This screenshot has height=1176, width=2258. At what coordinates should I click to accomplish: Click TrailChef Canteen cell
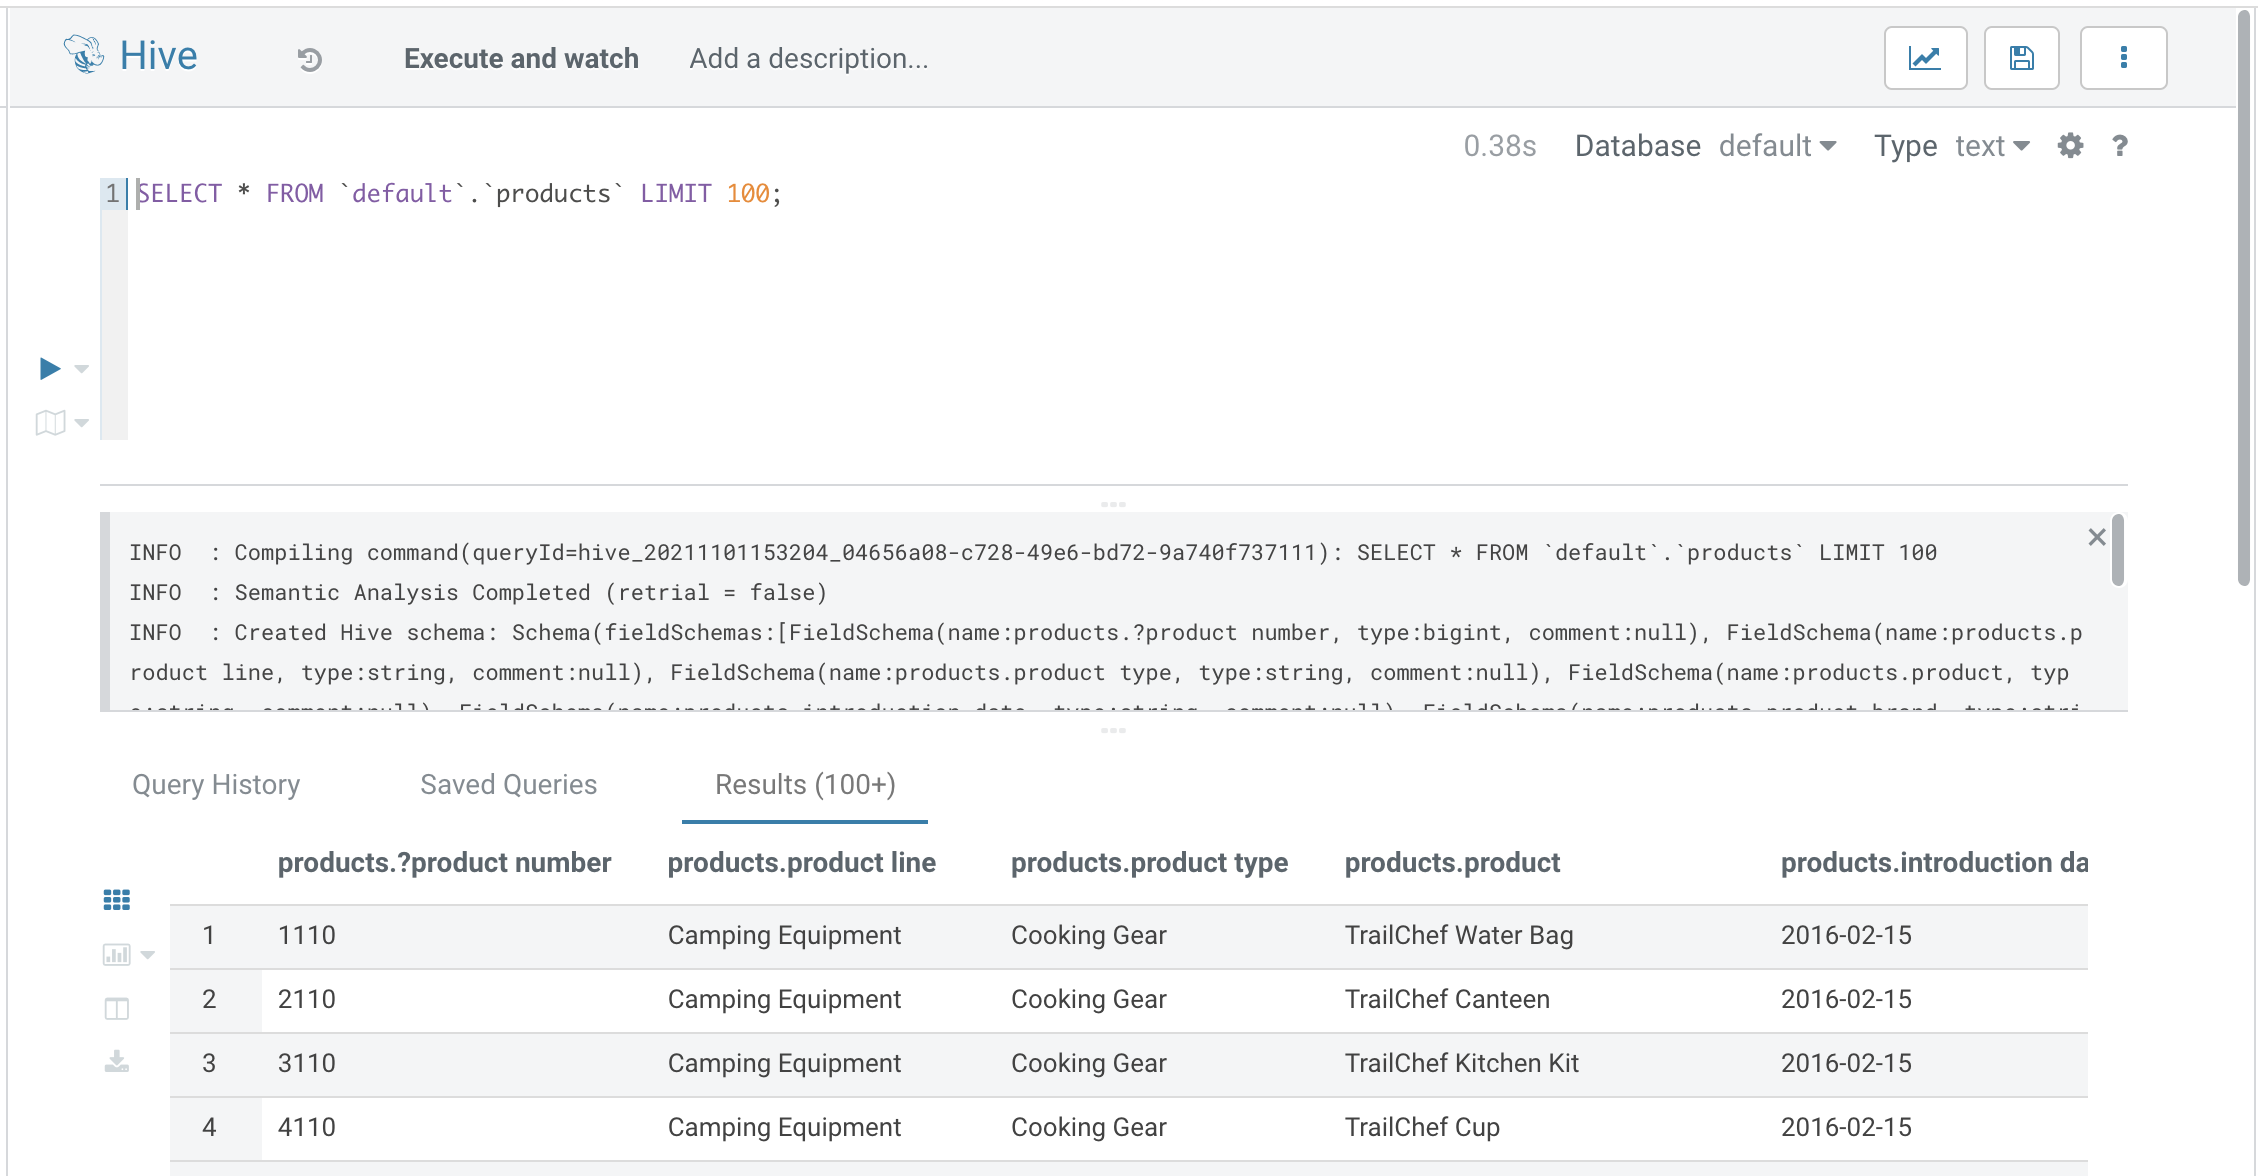(x=1447, y=1000)
